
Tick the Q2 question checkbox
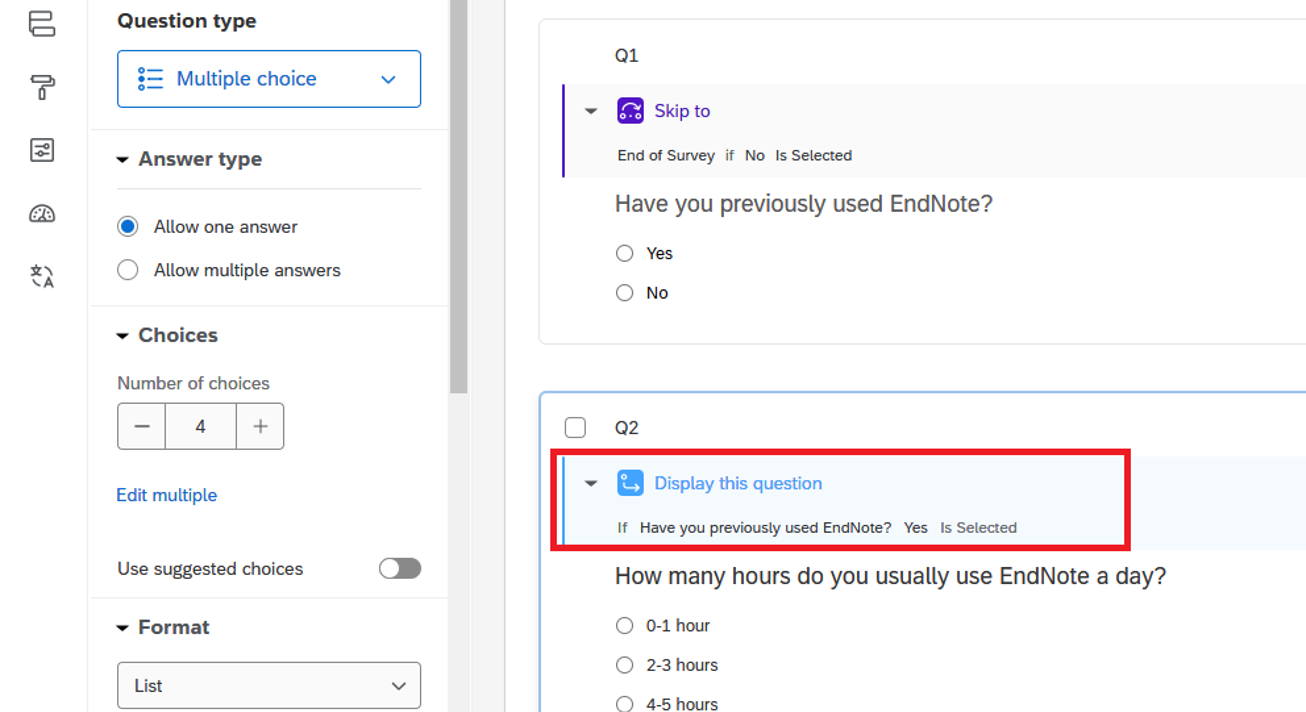click(575, 428)
